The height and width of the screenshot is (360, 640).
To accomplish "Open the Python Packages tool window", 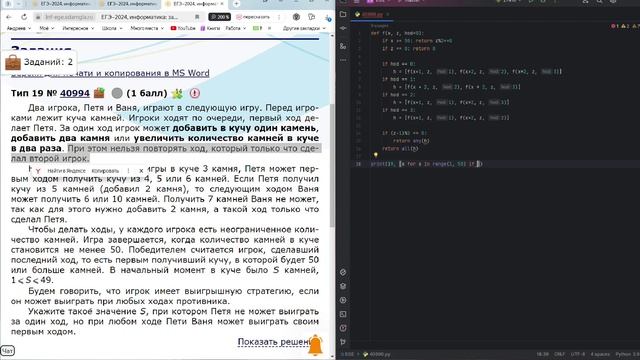I will click(343, 272).
